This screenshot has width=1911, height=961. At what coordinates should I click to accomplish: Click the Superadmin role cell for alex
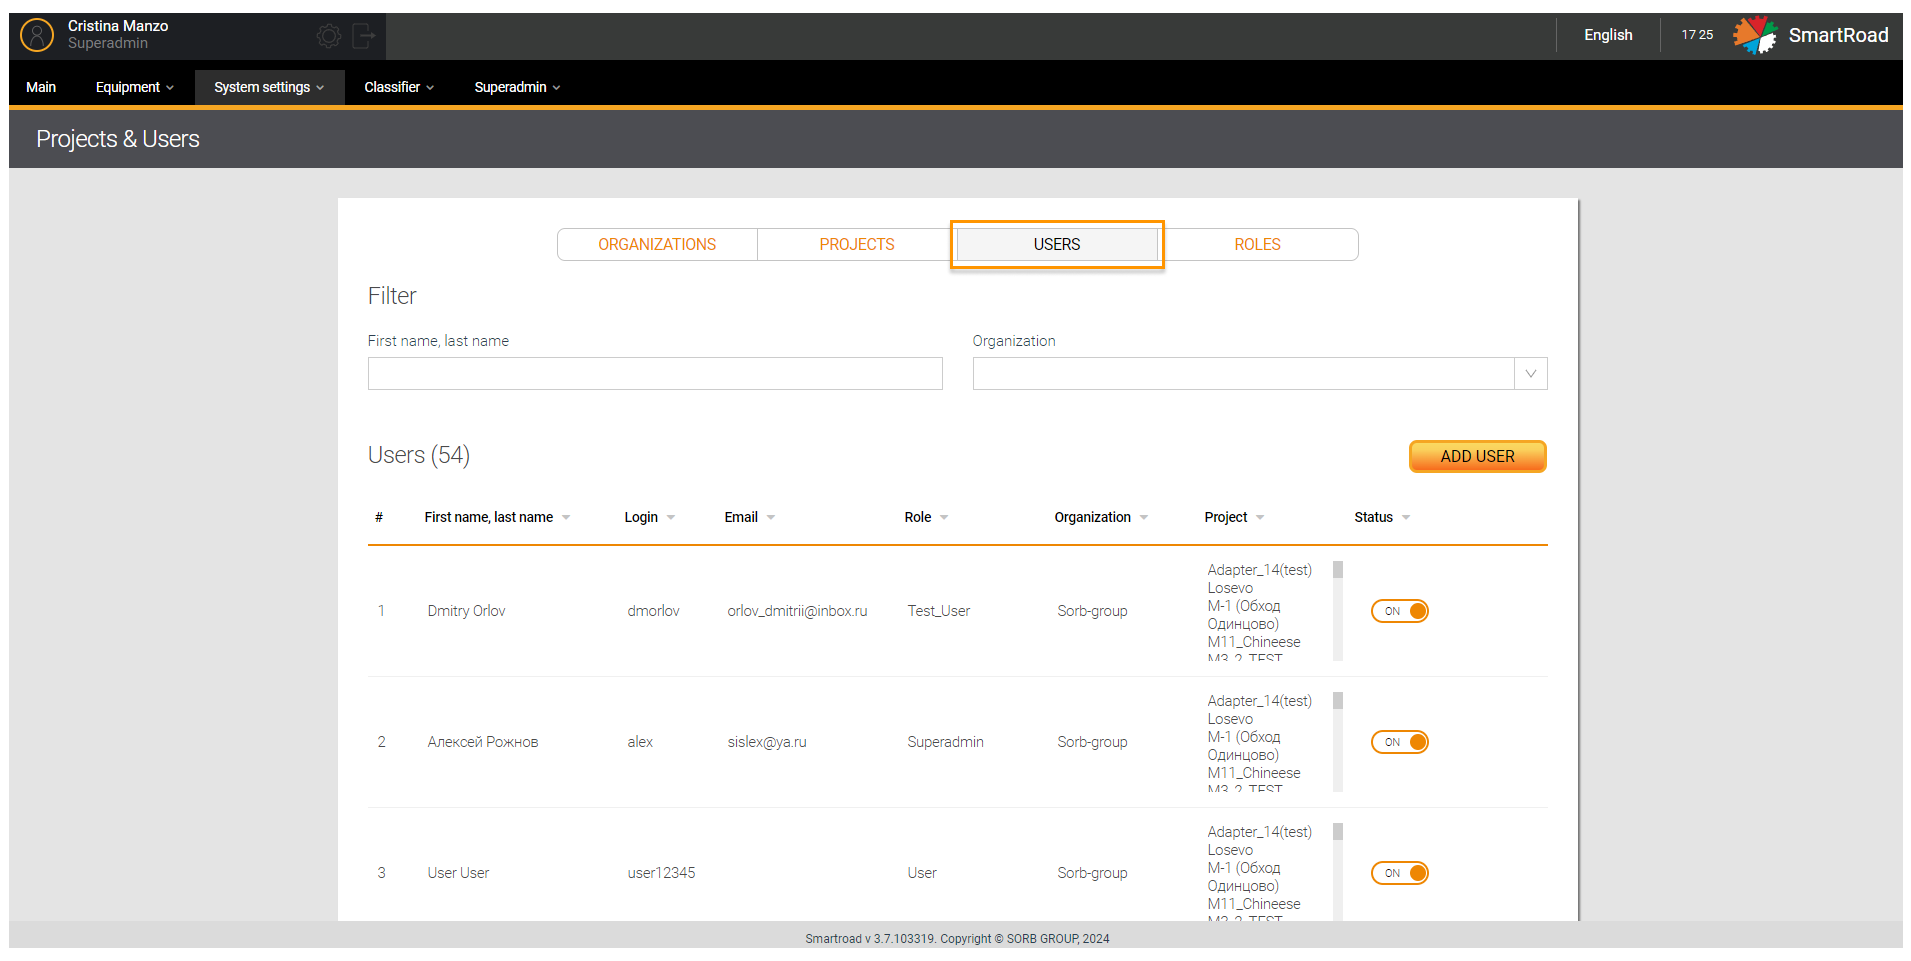coord(945,742)
